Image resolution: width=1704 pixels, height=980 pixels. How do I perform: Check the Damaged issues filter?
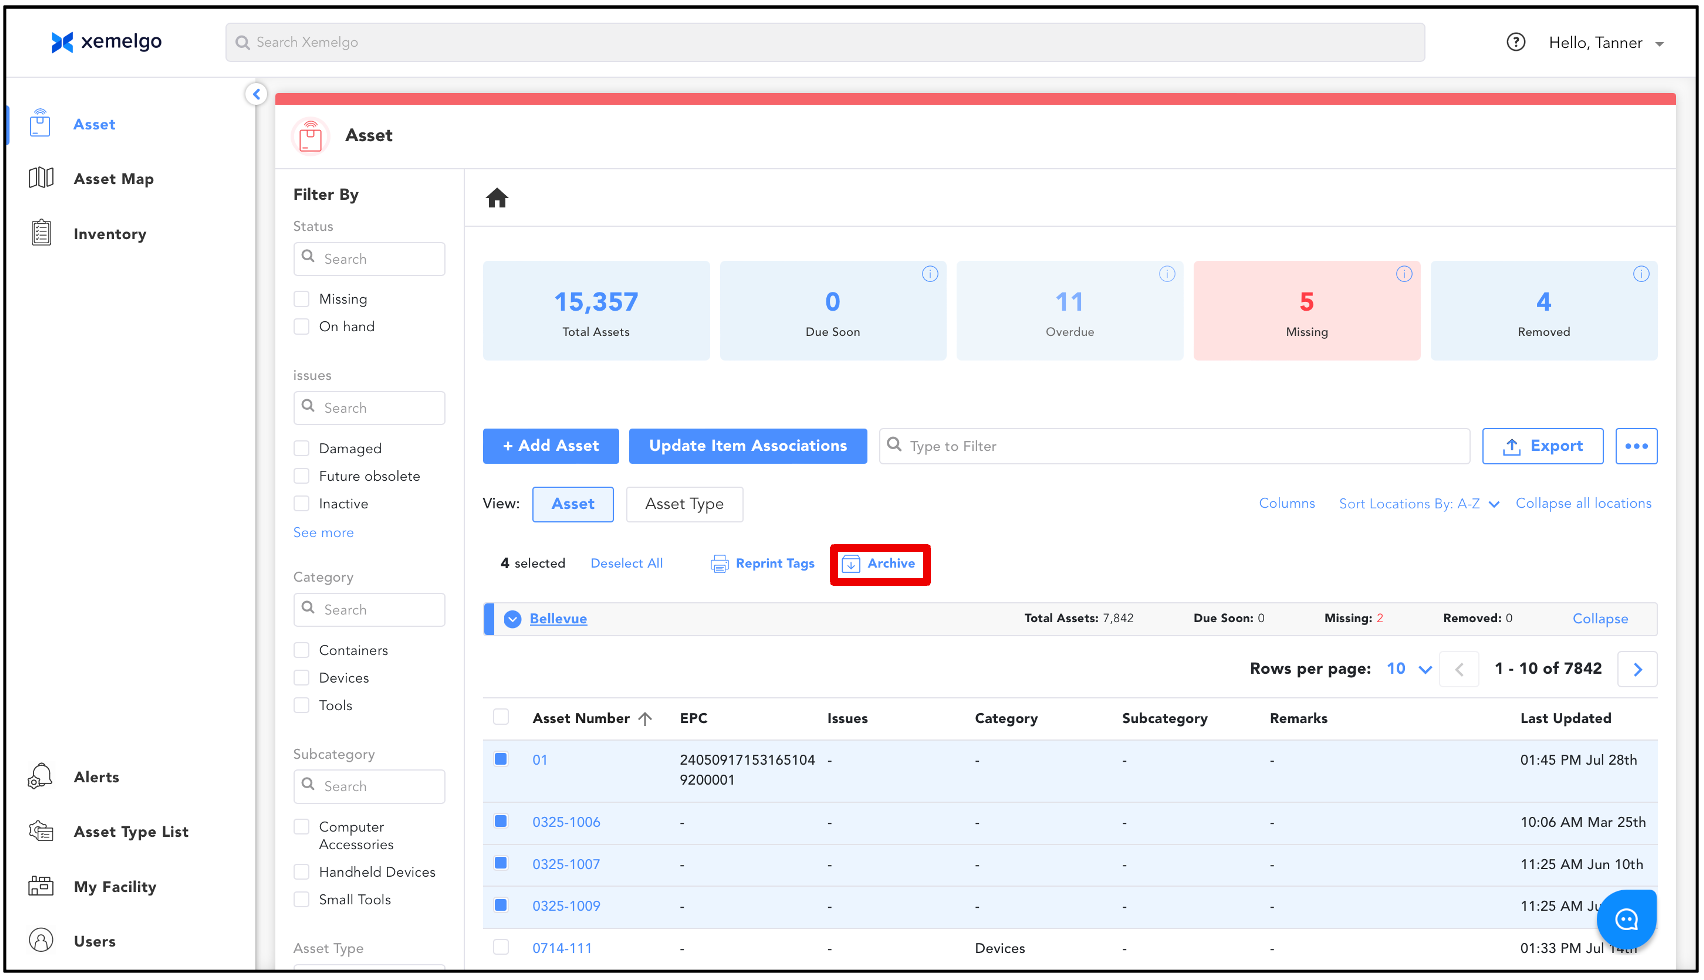301,448
